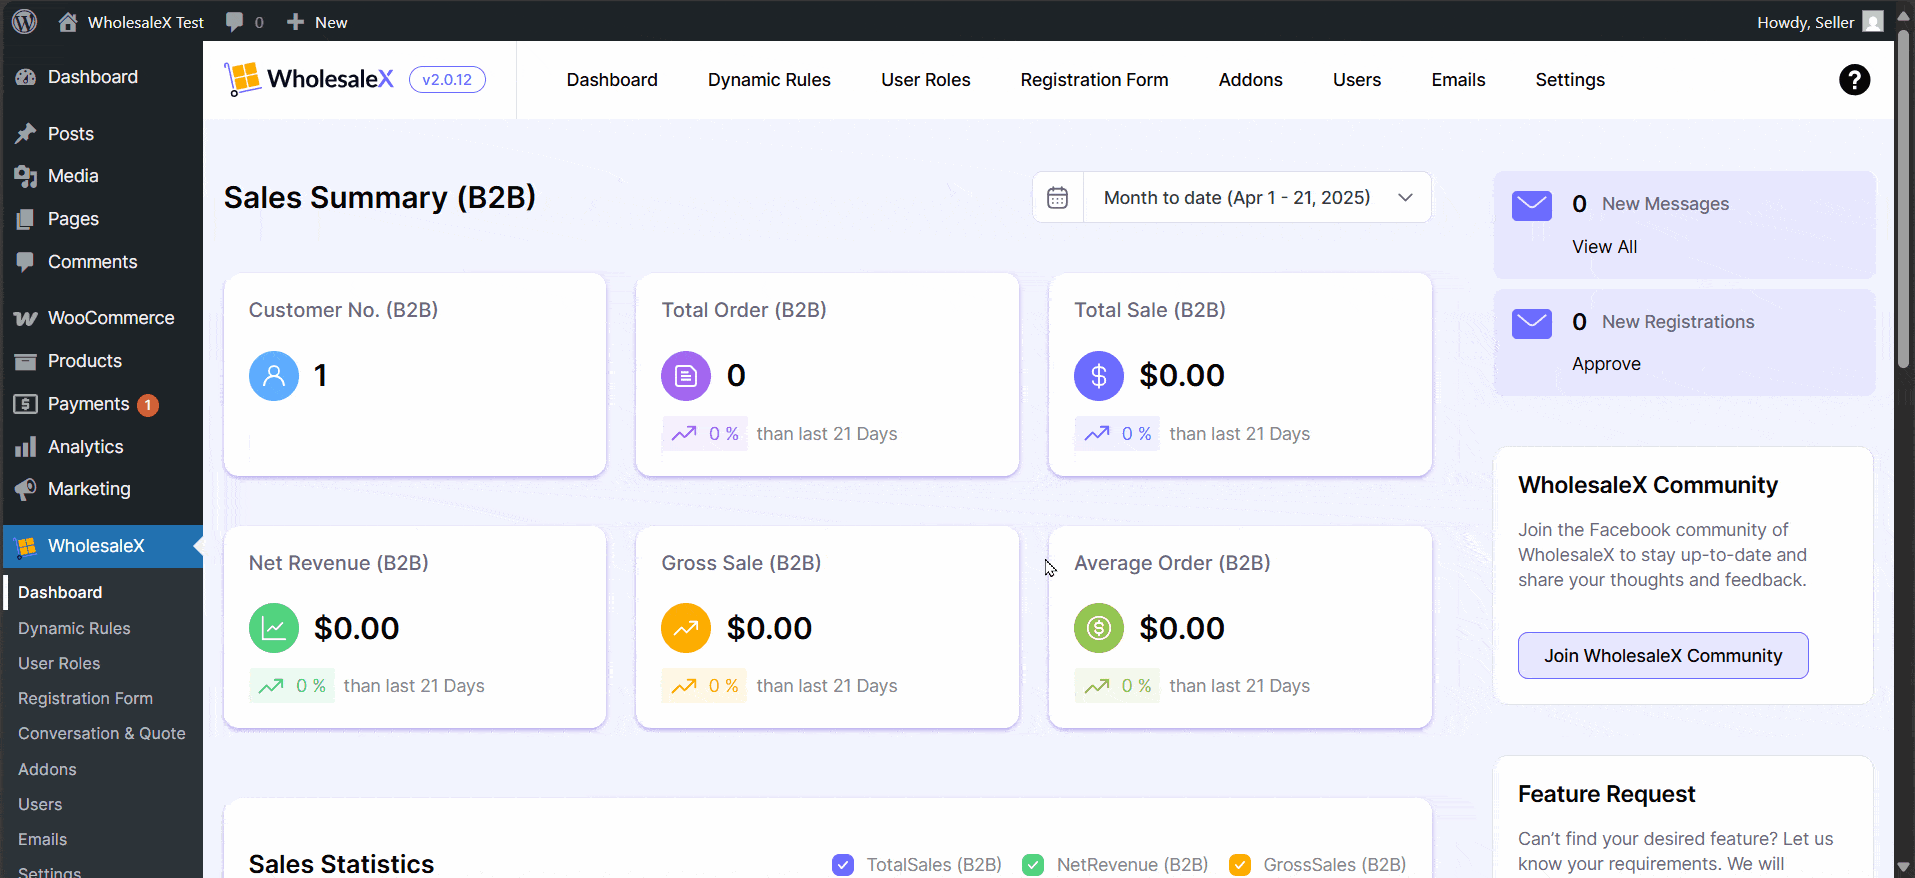Screen dimensions: 1915x878
Task: Toggle the TotalSales (B2B) checkbox
Action: coord(843,865)
